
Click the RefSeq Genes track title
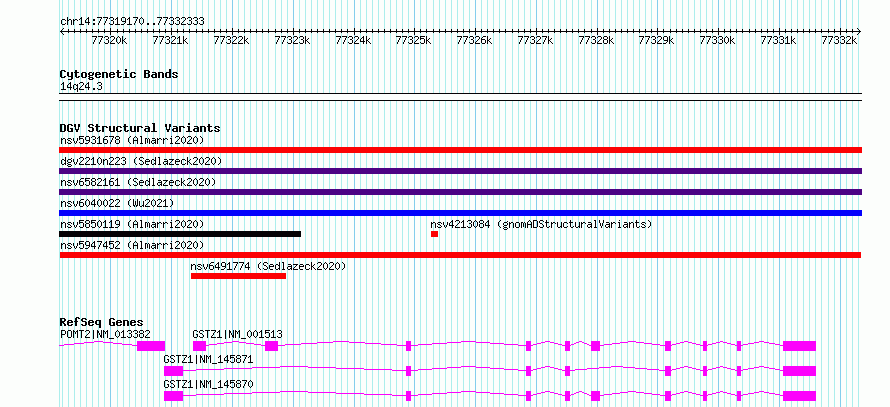click(102, 322)
